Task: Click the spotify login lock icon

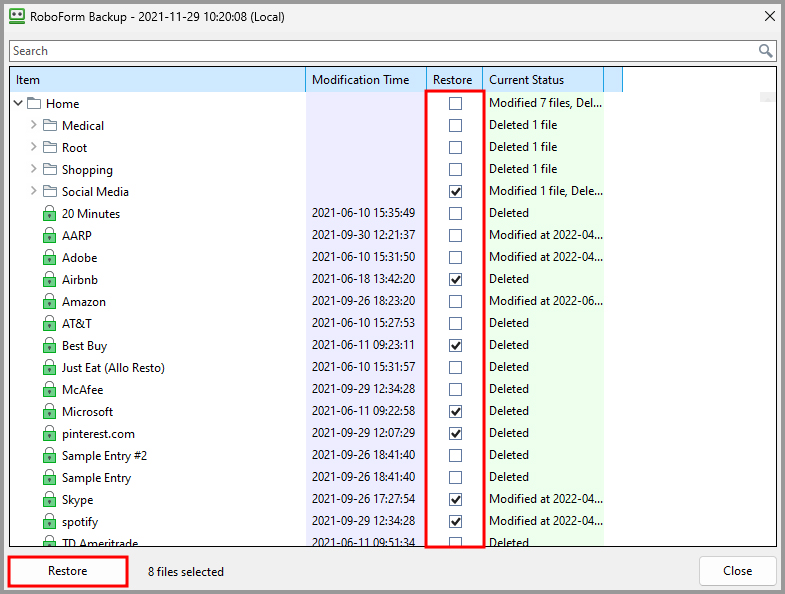Action: tap(49, 521)
